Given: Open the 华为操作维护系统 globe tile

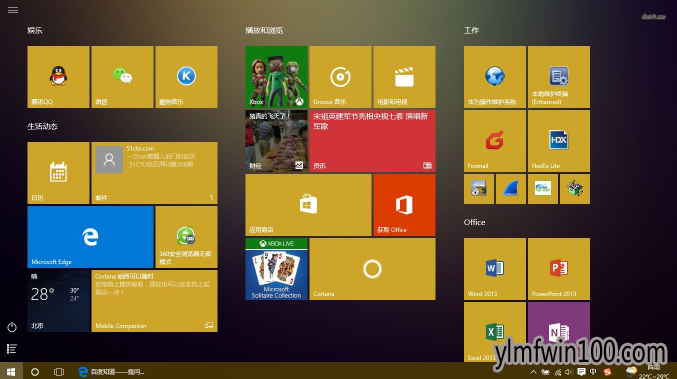Looking at the screenshot, I should point(495,77).
